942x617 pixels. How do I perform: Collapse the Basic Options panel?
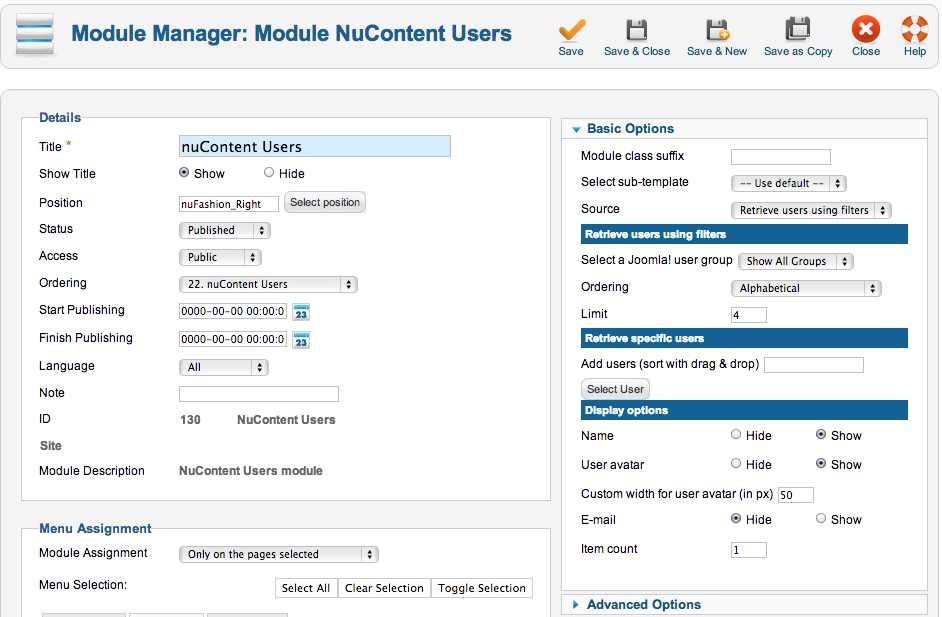pos(744,129)
